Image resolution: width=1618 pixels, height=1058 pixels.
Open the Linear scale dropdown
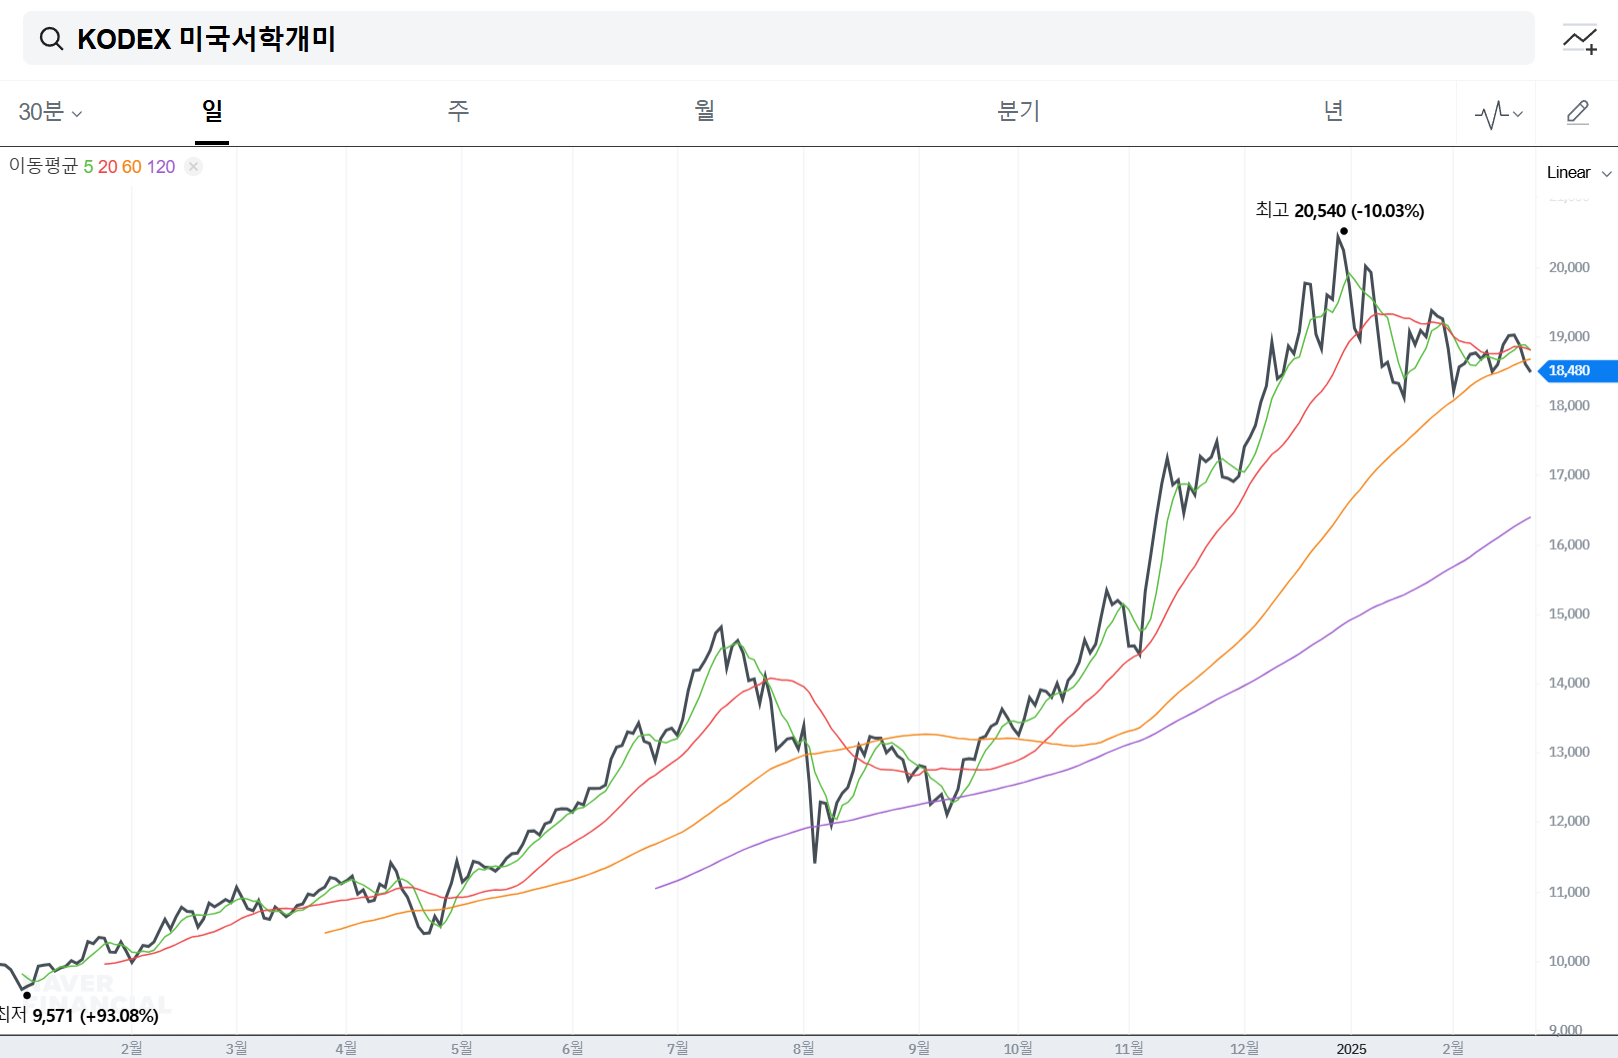[1579, 172]
